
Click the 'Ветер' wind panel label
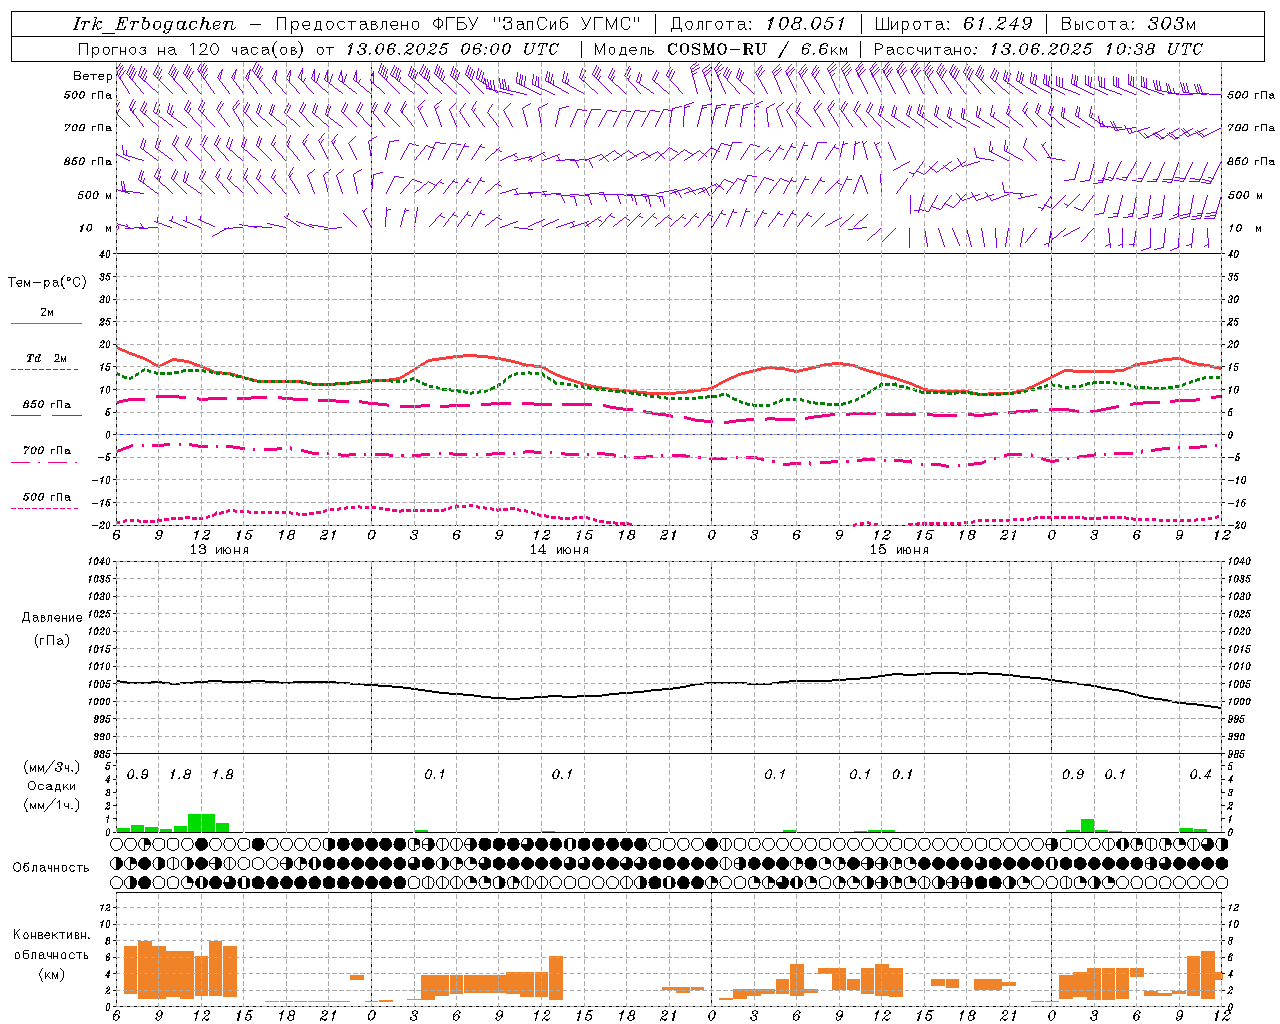[x=92, y=76]
